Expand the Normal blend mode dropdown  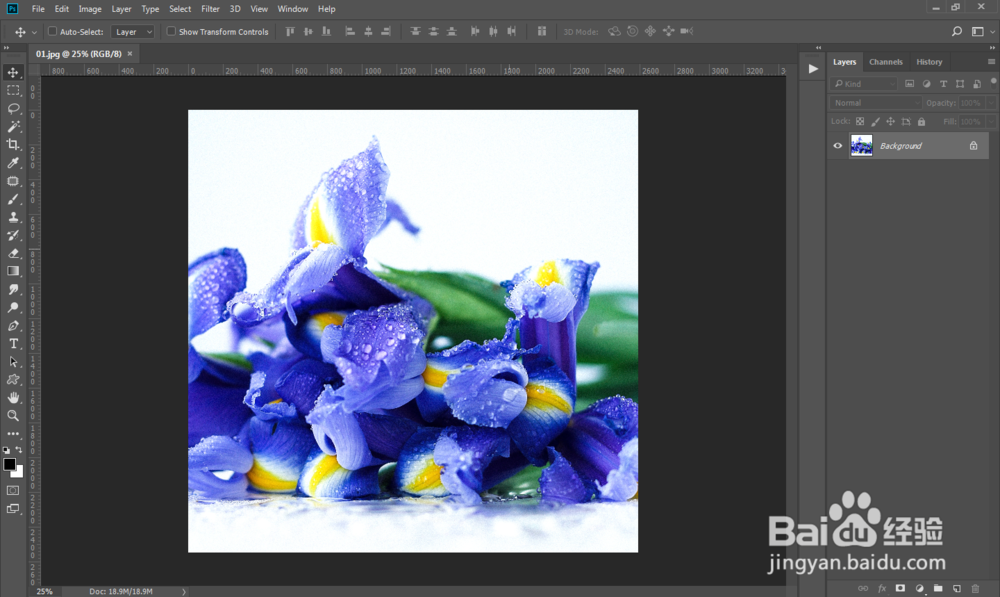pyautogui.click(x=876, y=103)
